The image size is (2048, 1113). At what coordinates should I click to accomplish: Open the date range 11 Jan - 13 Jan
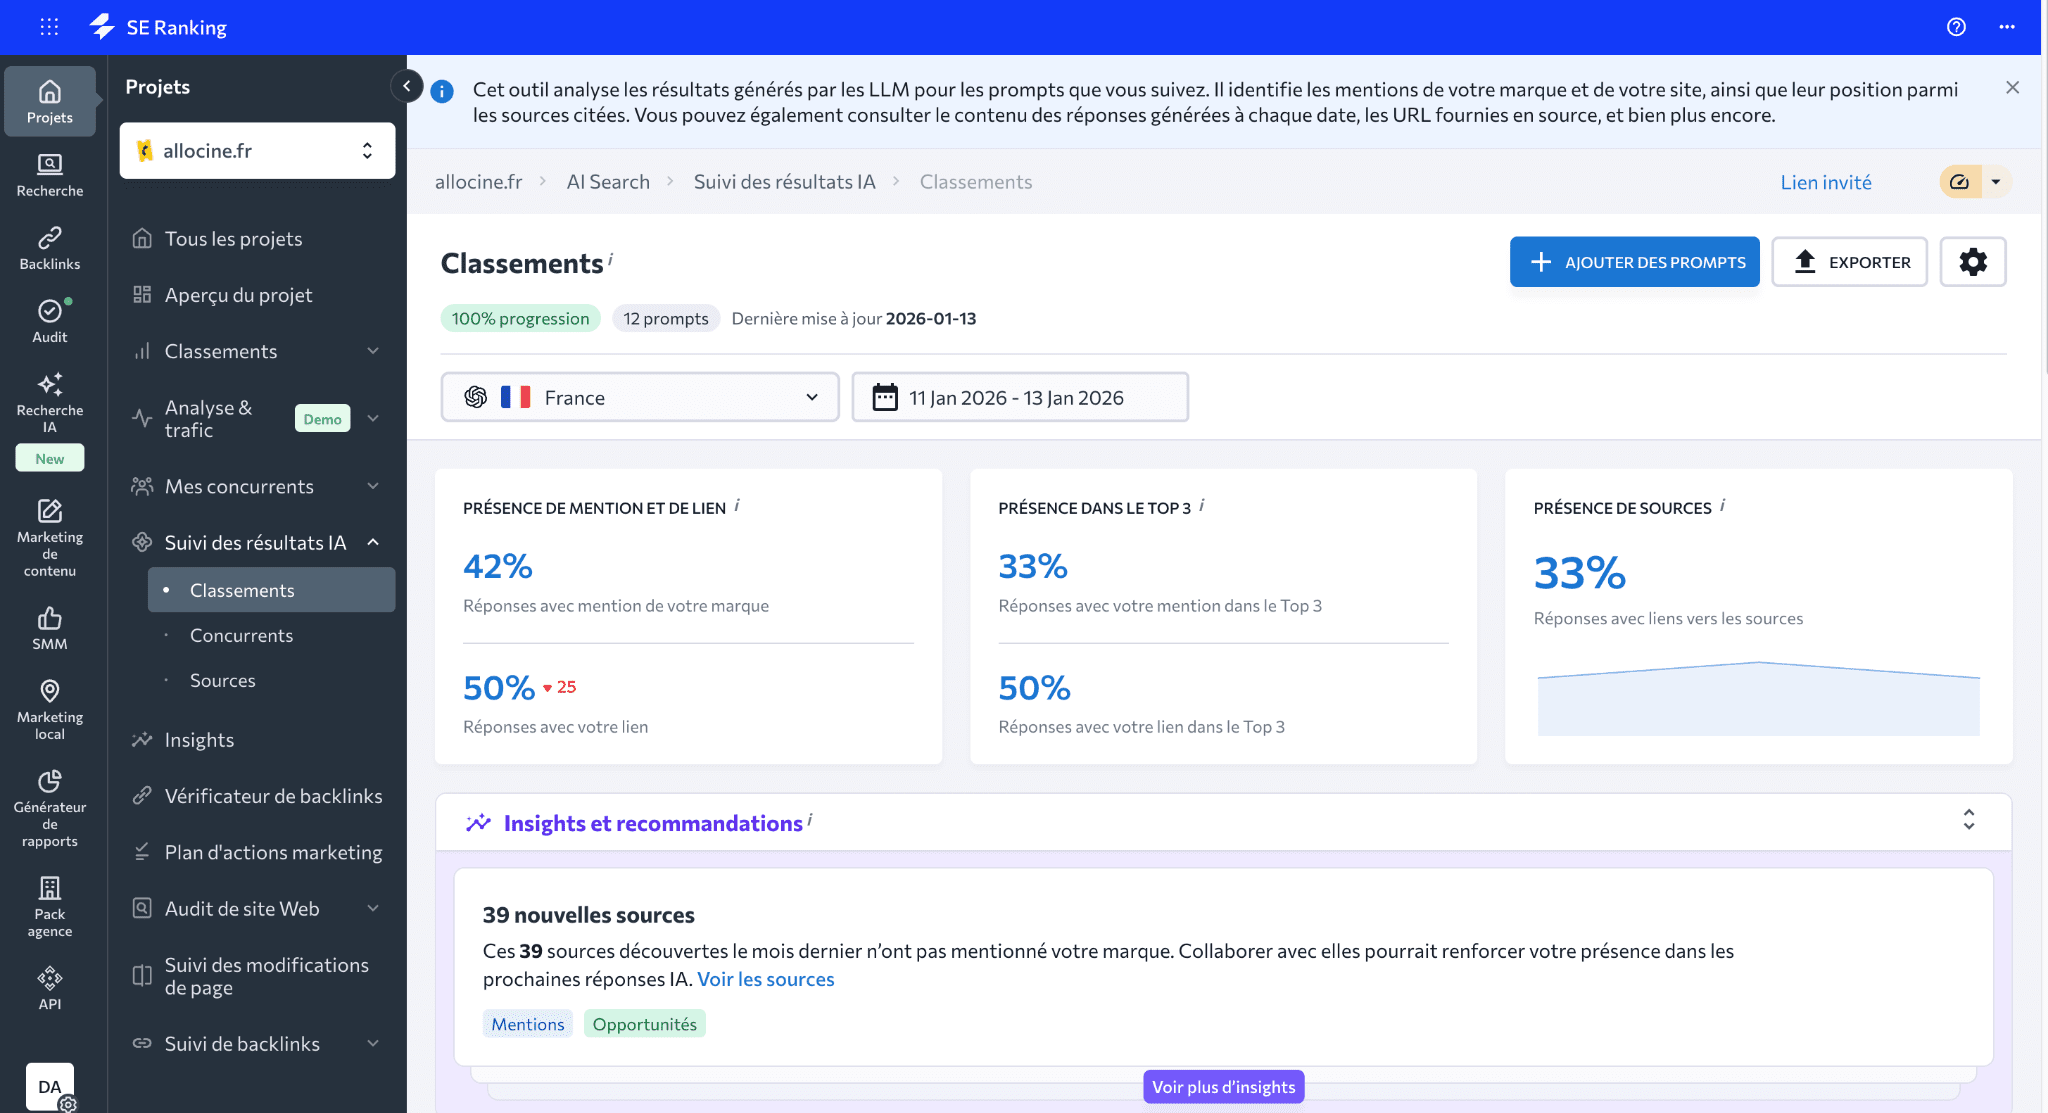[1019, 397]
